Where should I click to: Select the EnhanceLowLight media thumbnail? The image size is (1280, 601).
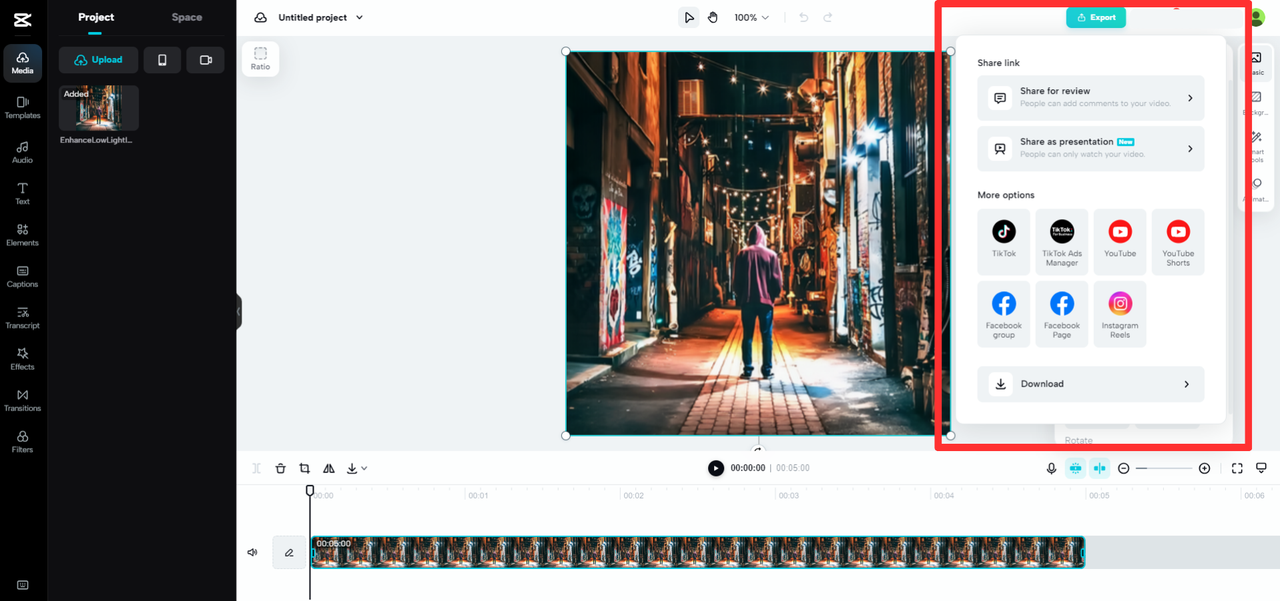(x=99, y=108)
